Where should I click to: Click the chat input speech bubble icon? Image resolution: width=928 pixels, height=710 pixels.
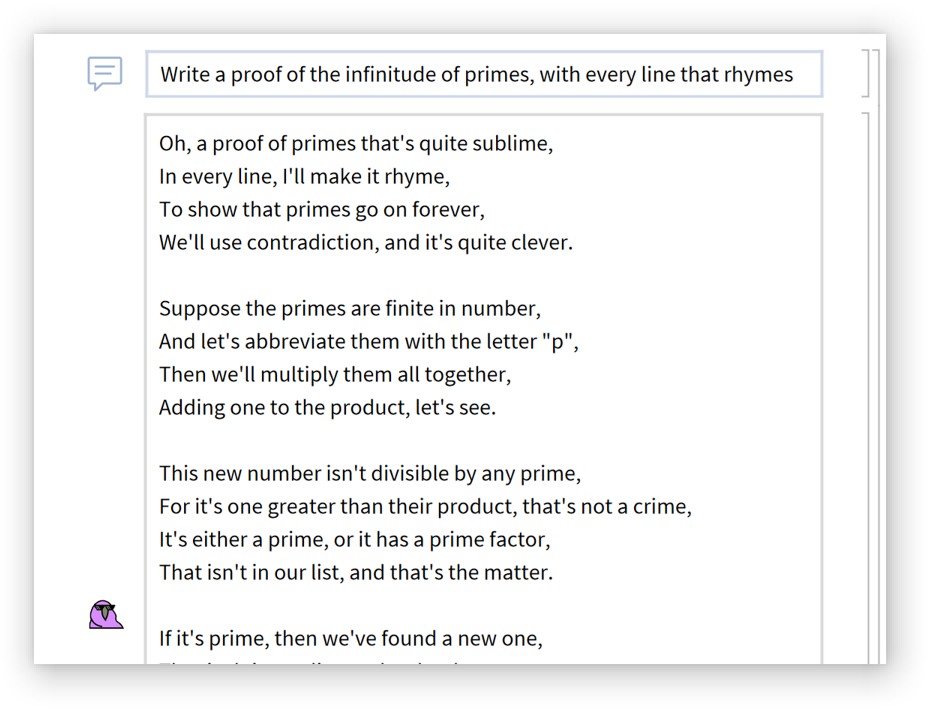(105, 73)
